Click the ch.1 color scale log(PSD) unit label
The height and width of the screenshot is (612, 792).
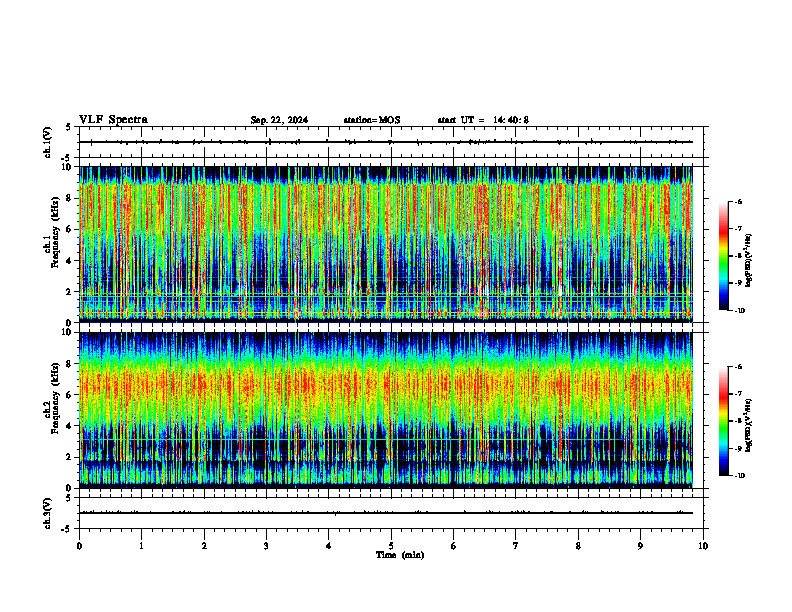tap(749, 261)
